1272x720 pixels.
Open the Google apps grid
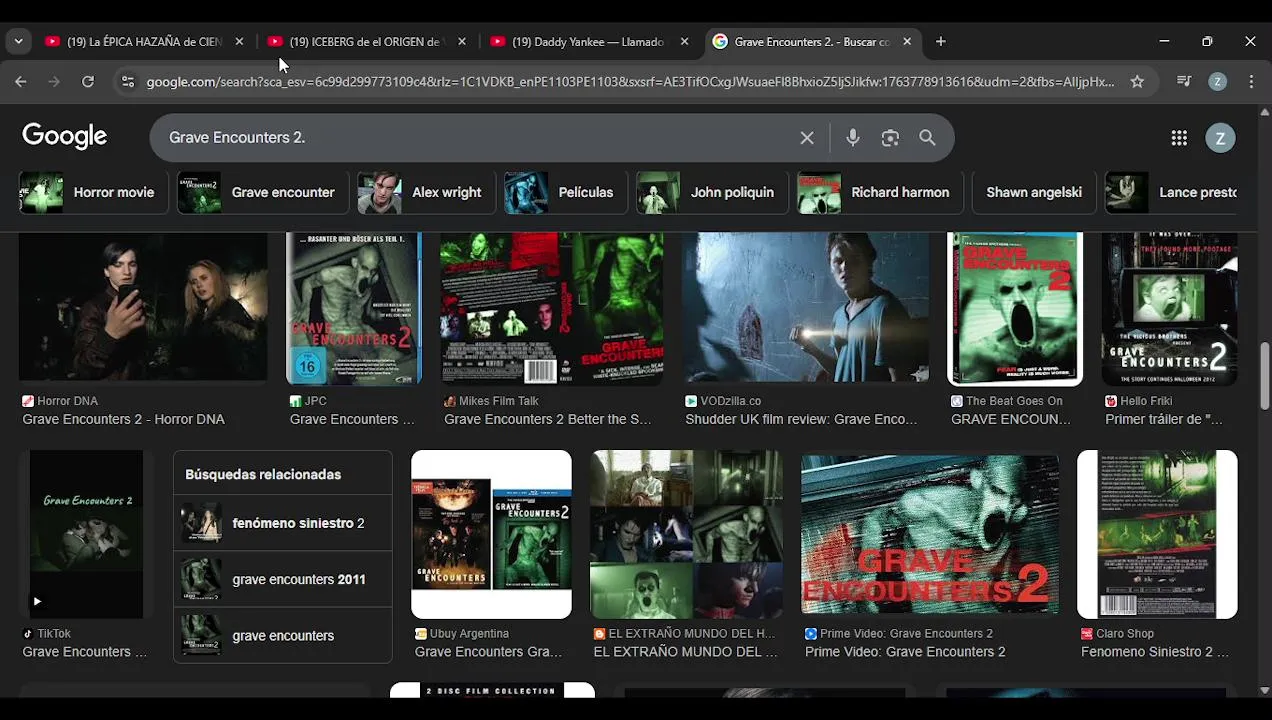(1179, 138)
